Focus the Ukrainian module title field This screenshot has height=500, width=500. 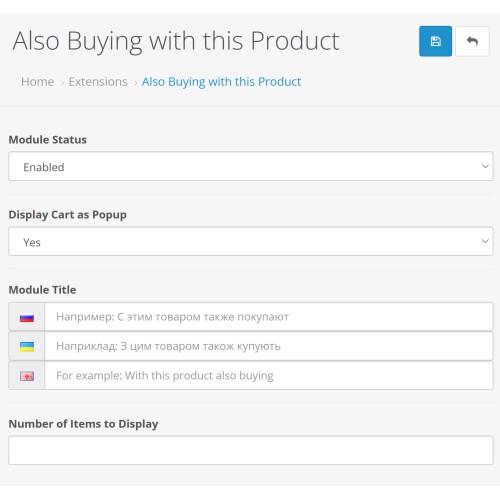click(x=269, y=346)
